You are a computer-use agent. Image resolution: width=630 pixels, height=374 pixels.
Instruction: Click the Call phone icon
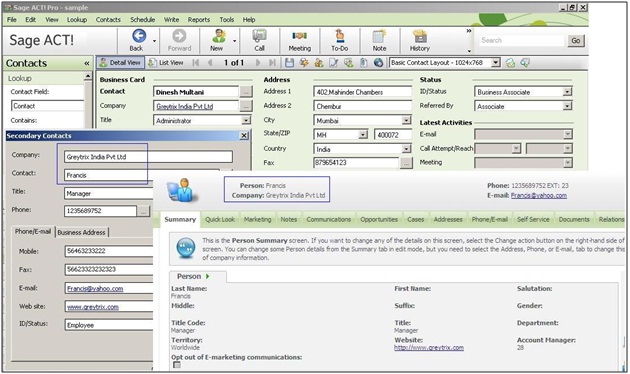point(260,36)
